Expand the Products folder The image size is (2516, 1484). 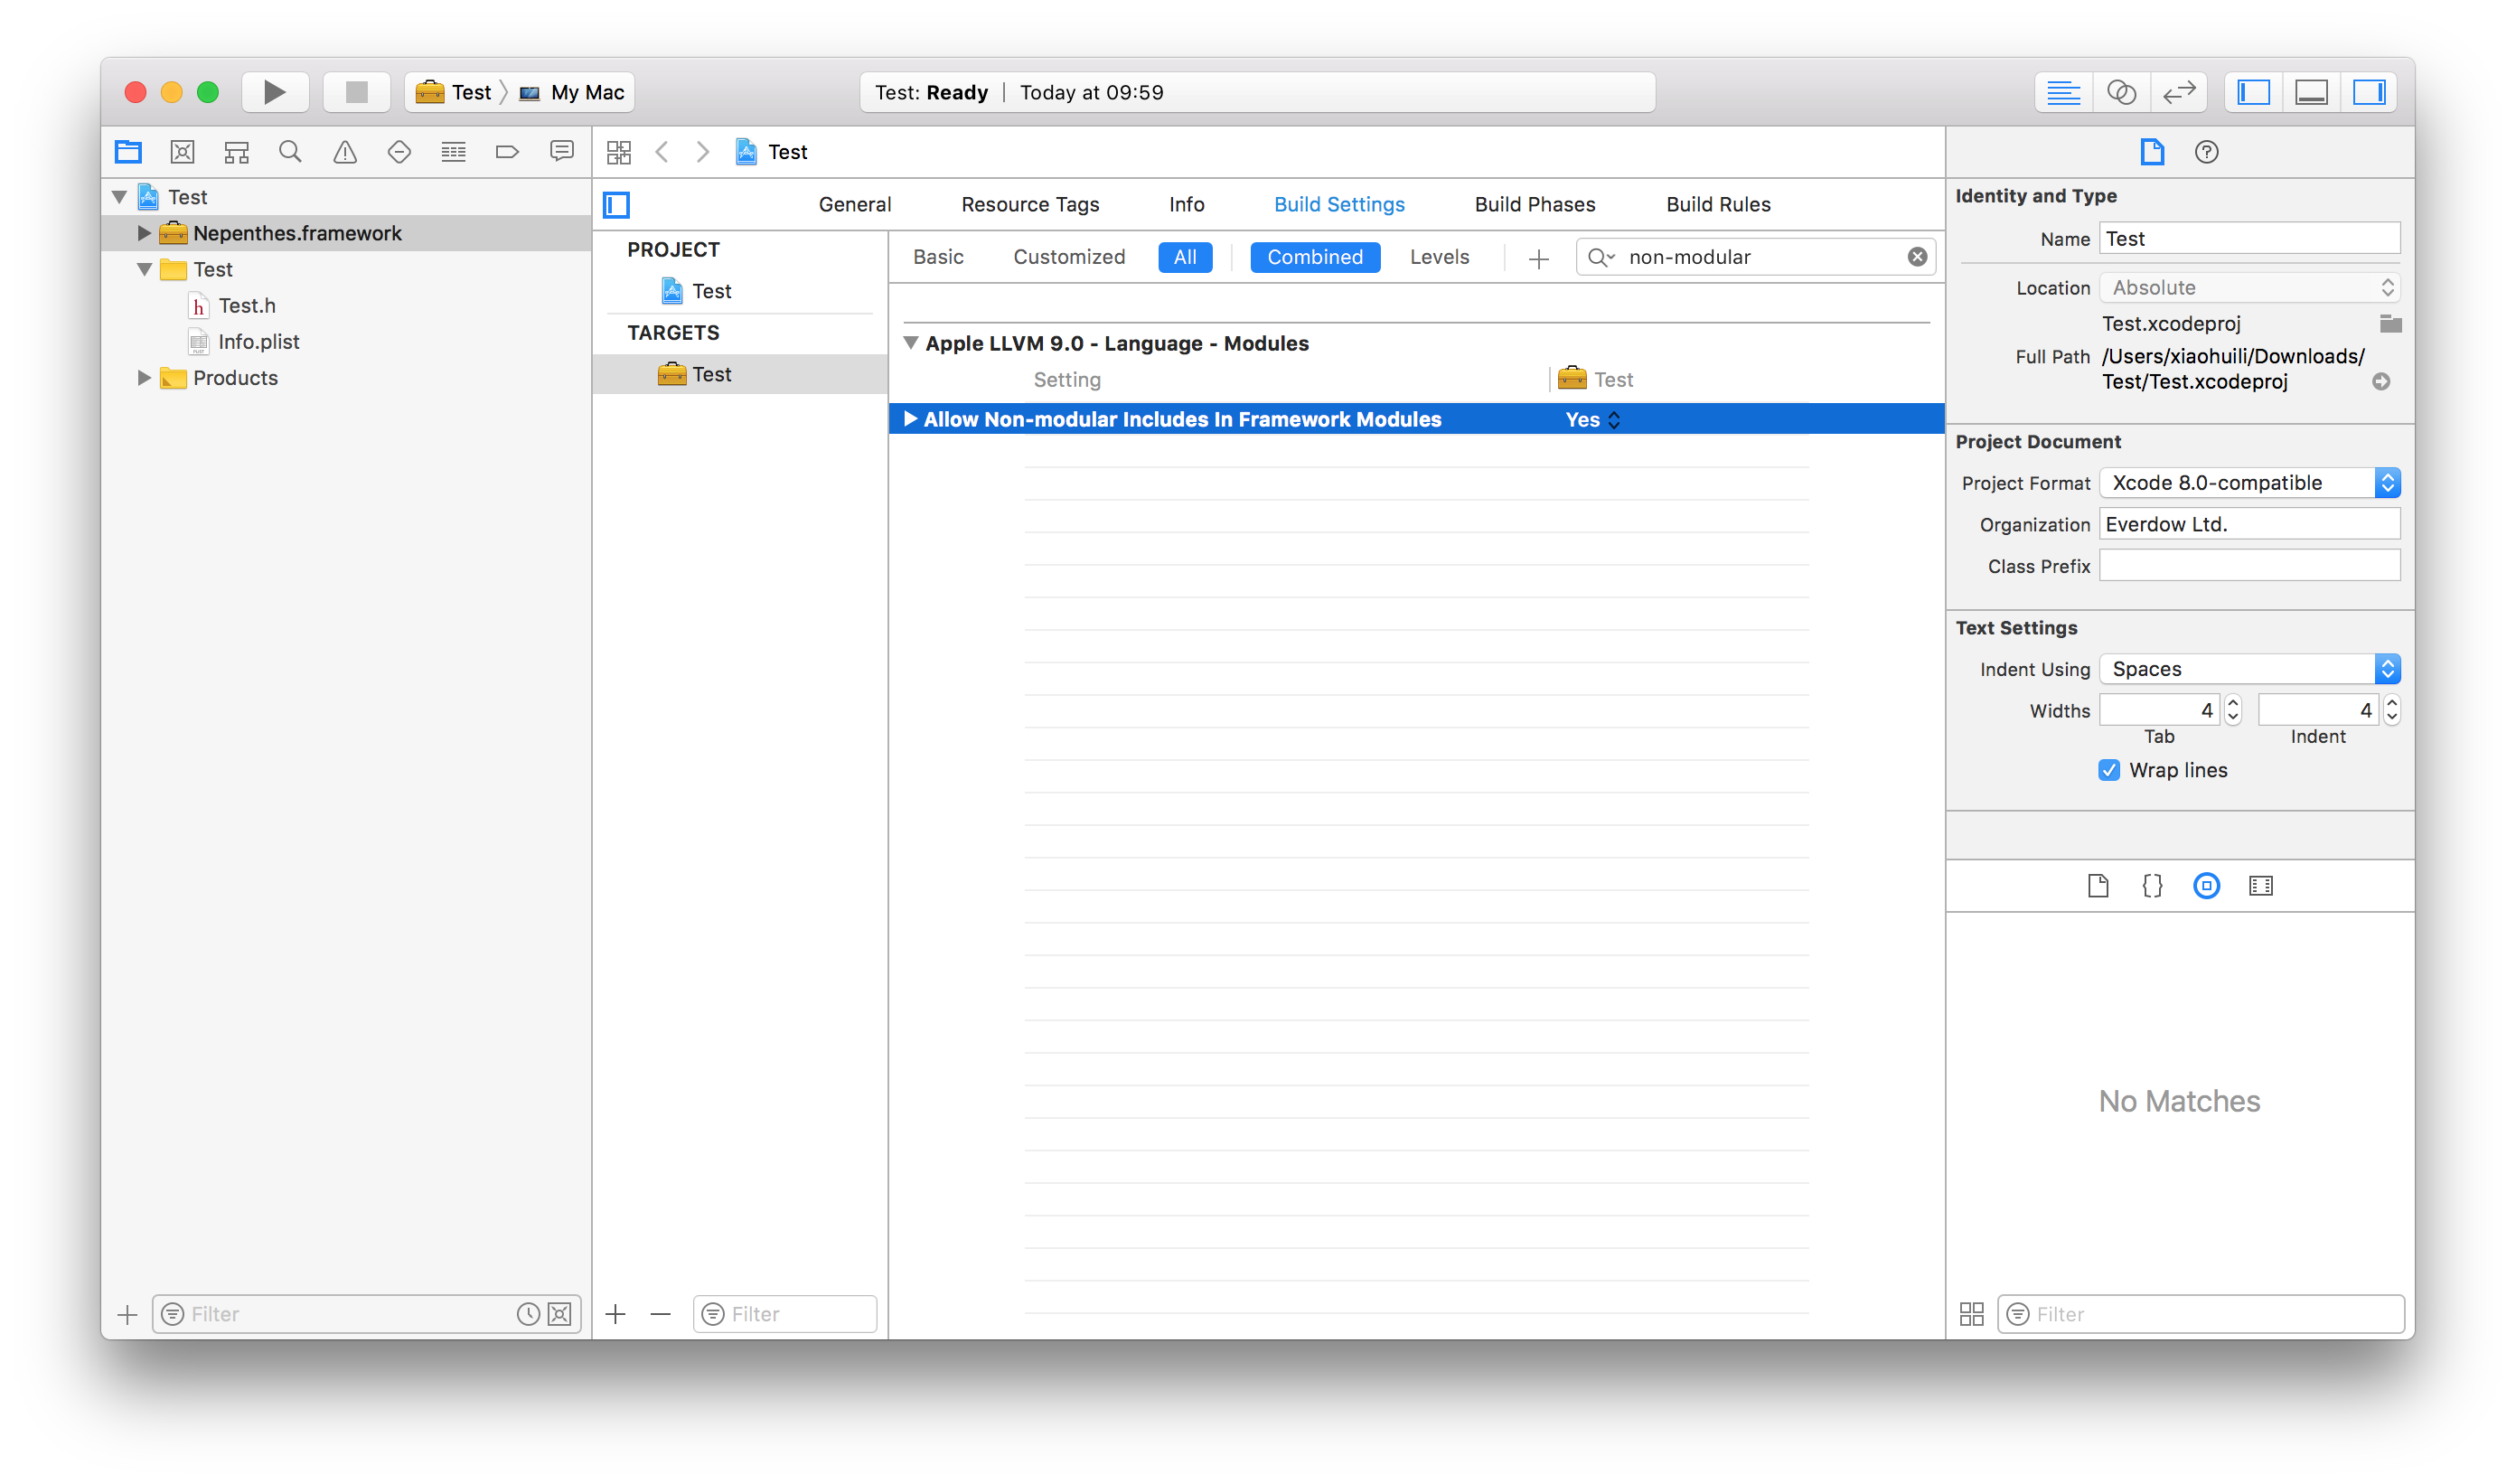(x=144, y=378)
